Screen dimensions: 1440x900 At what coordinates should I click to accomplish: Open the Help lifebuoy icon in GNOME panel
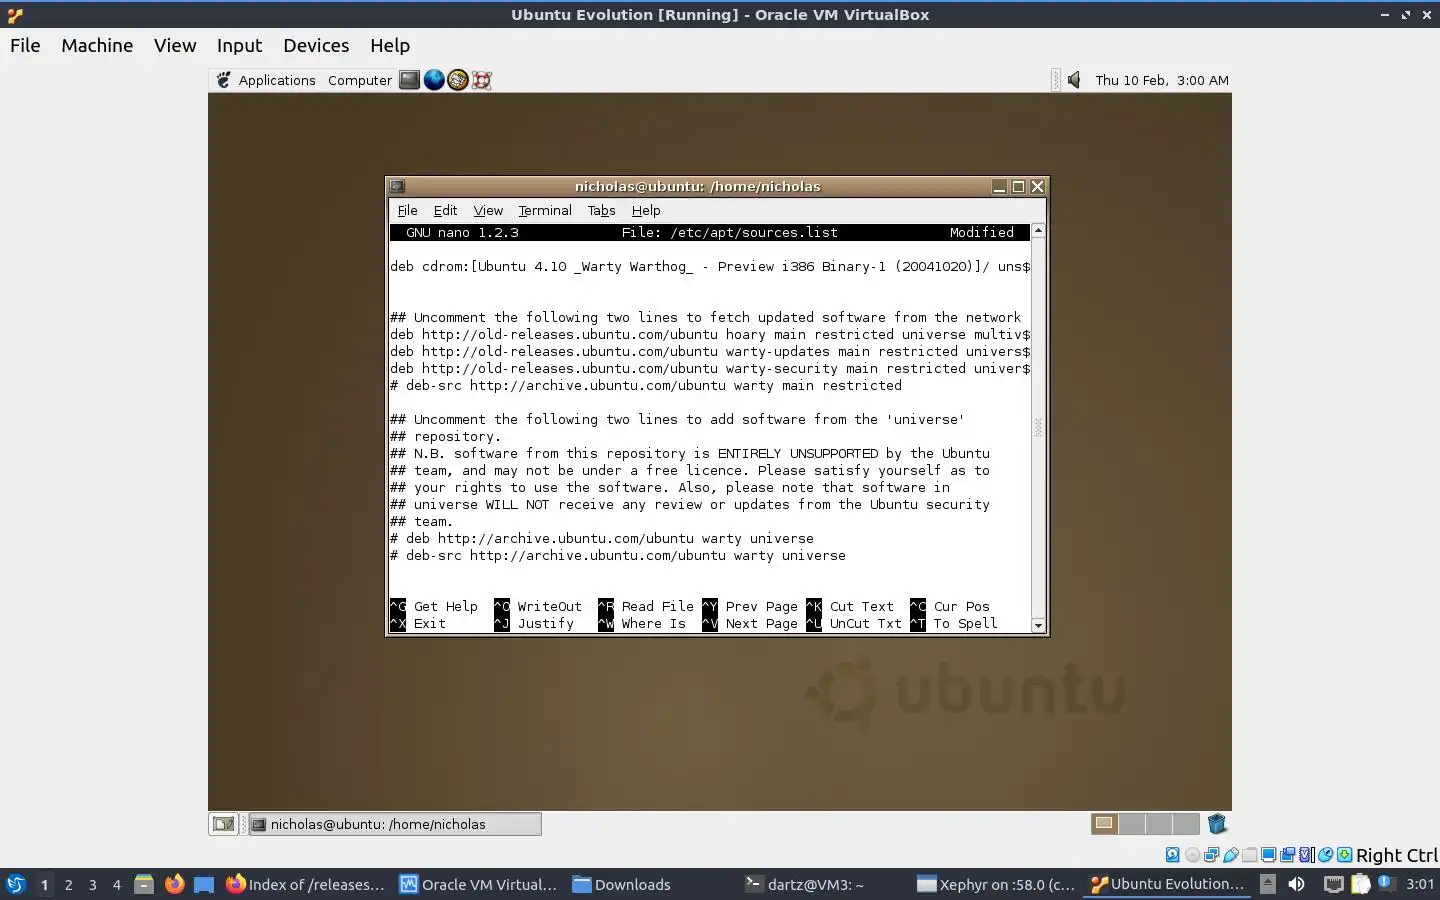(482, 80)
